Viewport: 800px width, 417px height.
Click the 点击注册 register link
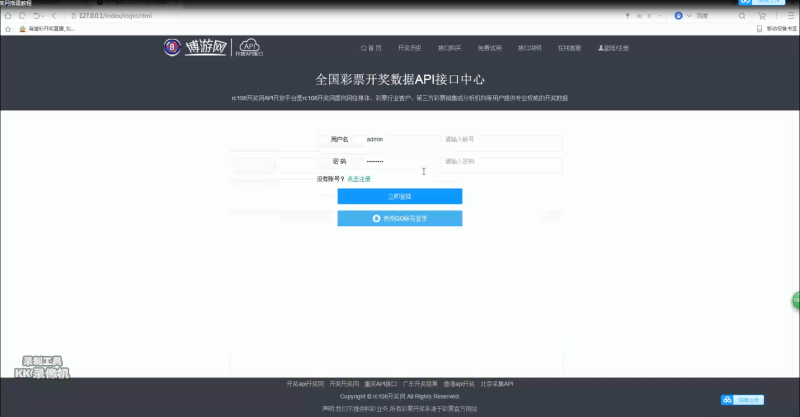tap(358, 179)
